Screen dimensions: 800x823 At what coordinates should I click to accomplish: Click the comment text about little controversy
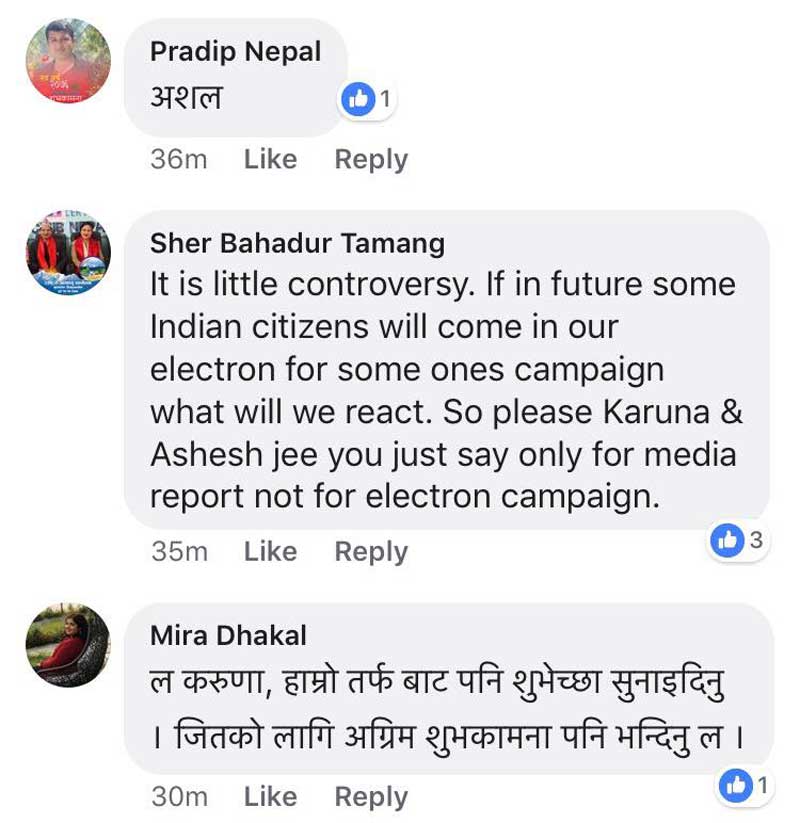point(443,390)
